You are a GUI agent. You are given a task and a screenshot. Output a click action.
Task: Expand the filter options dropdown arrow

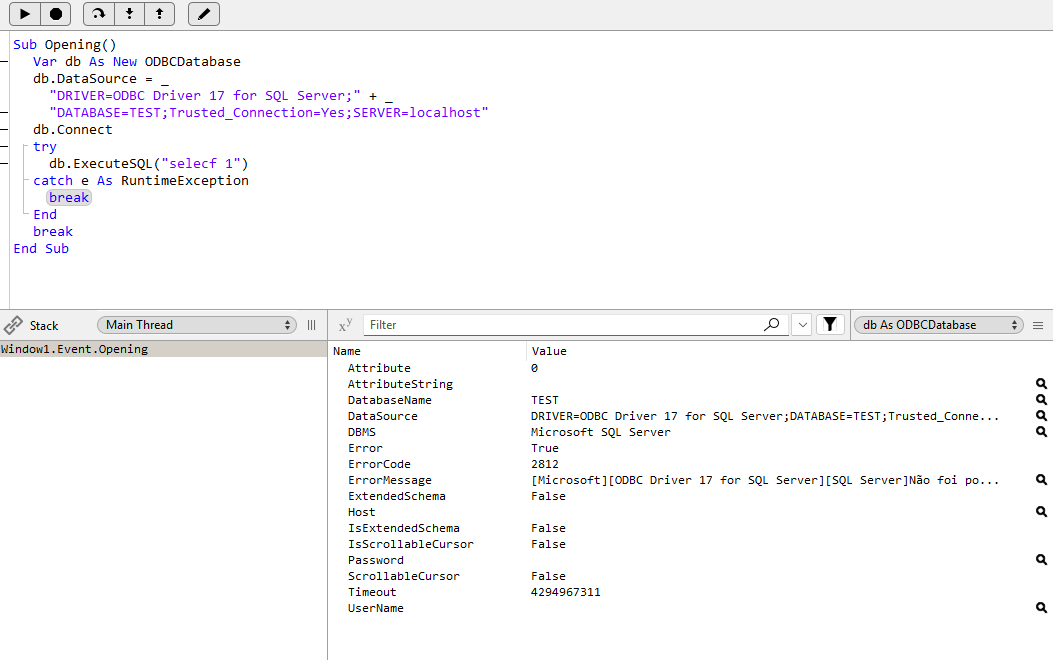point(801,325)
